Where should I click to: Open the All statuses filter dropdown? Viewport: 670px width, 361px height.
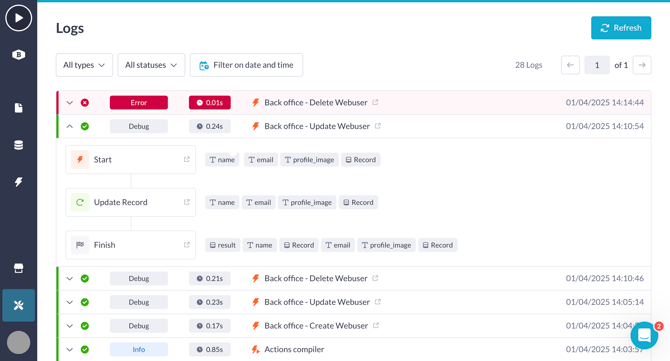coord(151,65)
